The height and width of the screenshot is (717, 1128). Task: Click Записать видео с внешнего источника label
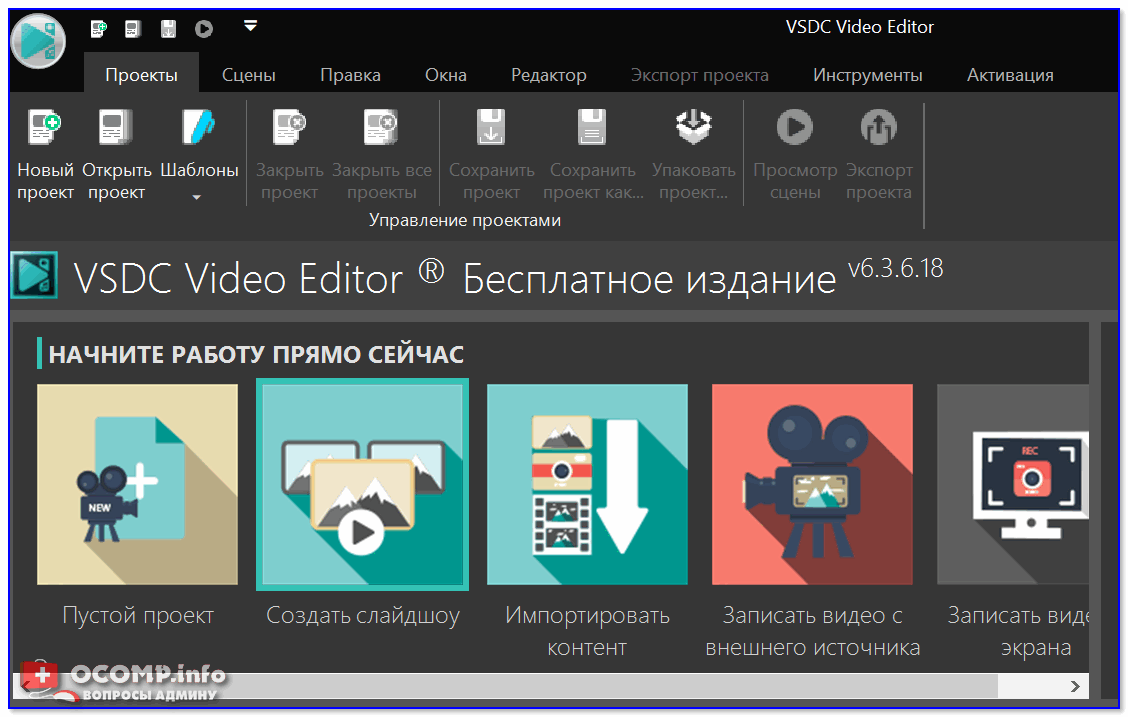pos(812,631)
